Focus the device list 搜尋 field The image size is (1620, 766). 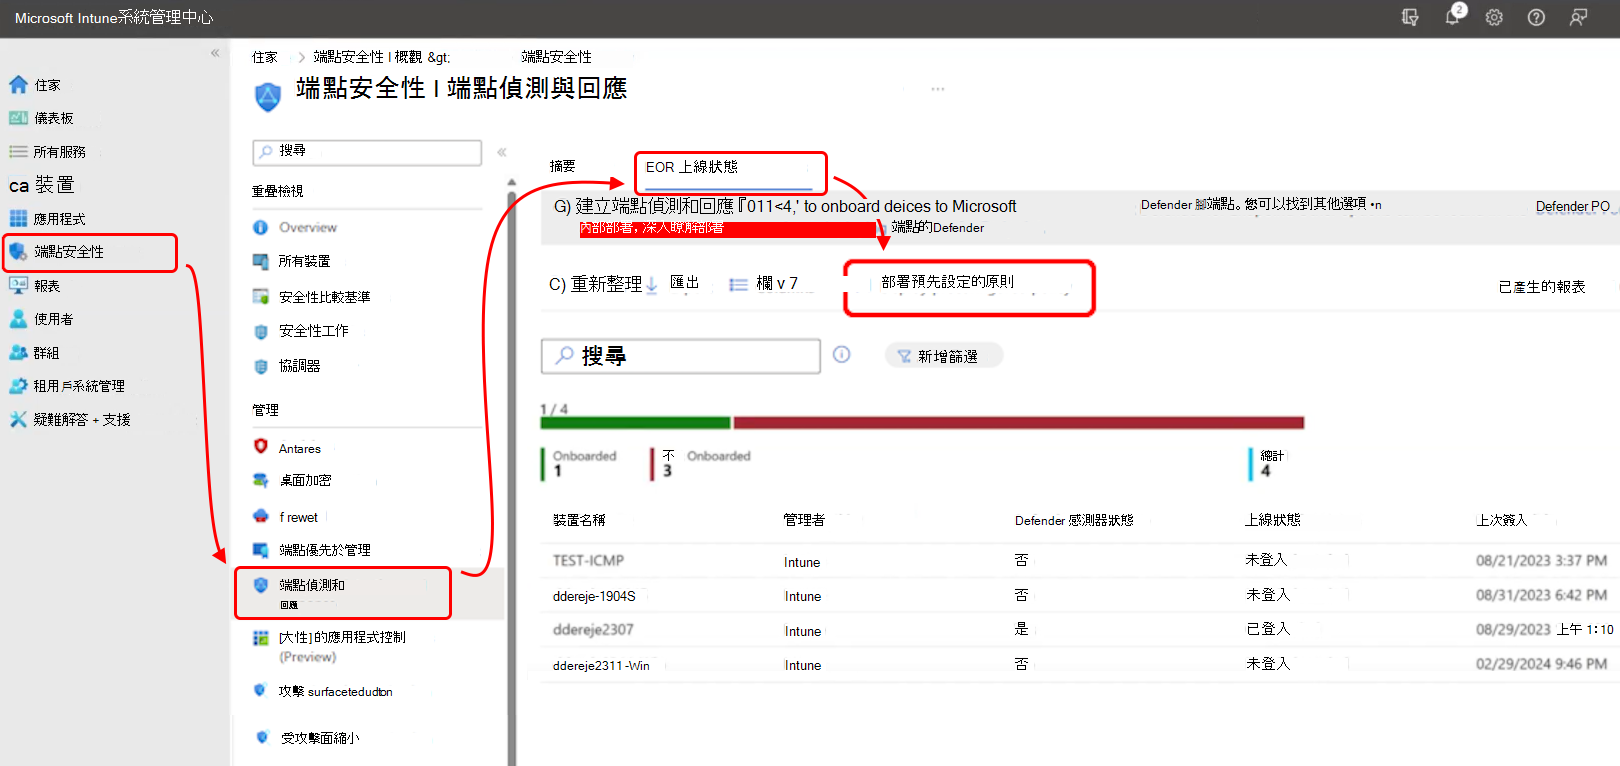point(681,356)
